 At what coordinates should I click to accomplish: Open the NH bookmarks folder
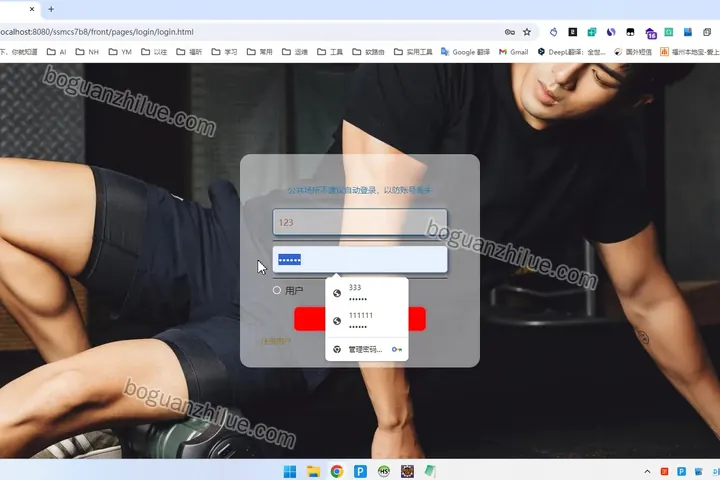(87, 52)
